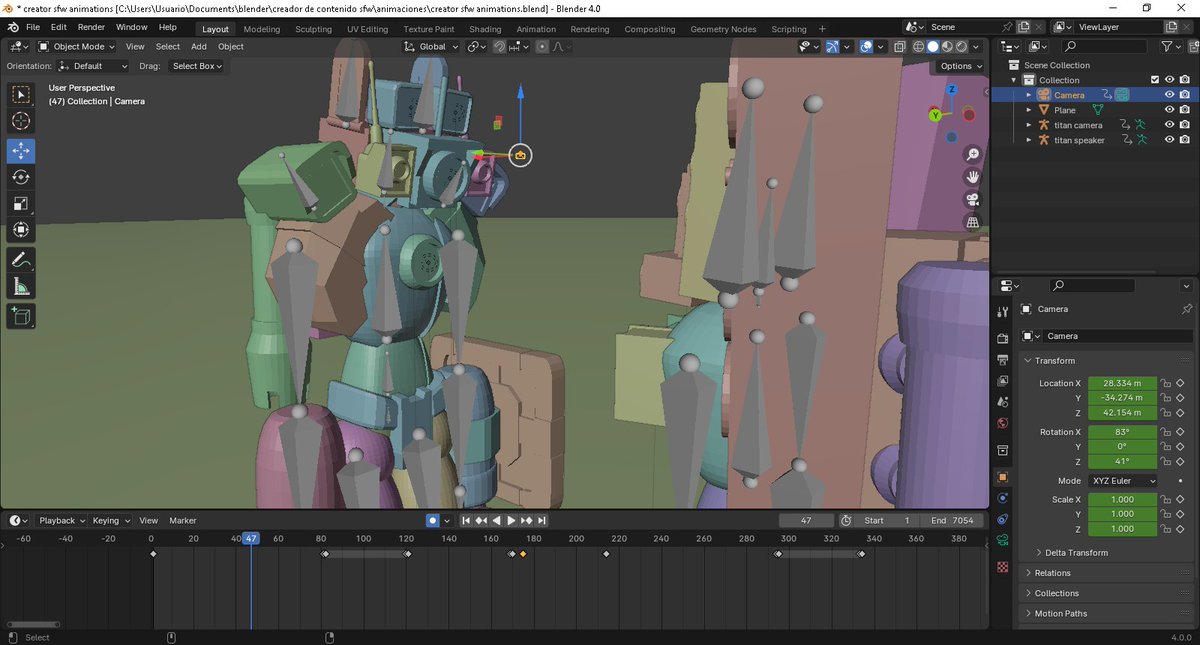Select the Transform tool
The image size is (1200, 645).
(x=21, y=230)
